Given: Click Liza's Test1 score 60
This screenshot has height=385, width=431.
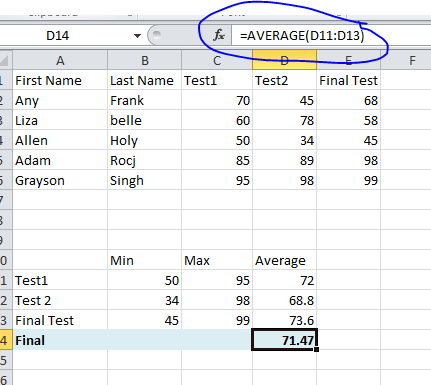Looking at the screenshot, I should (x=217, y=120).
